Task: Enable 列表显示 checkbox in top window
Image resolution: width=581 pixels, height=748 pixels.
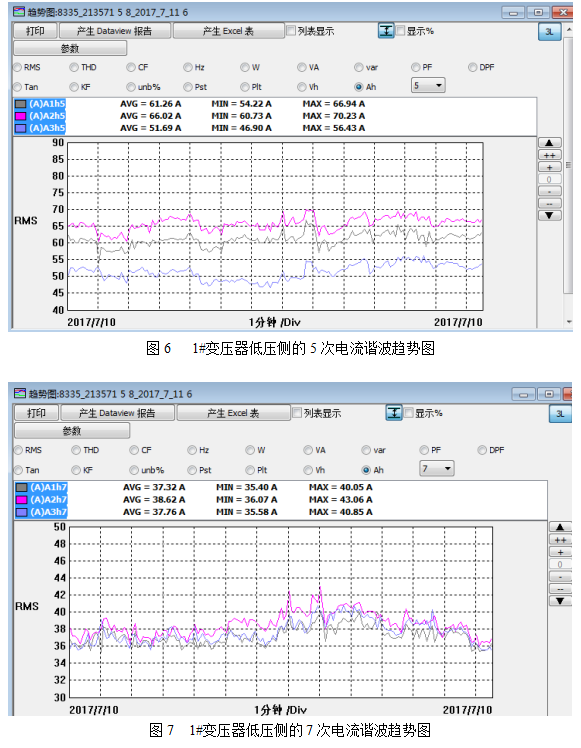Action: pyautogui.click(x=290, y=31)
